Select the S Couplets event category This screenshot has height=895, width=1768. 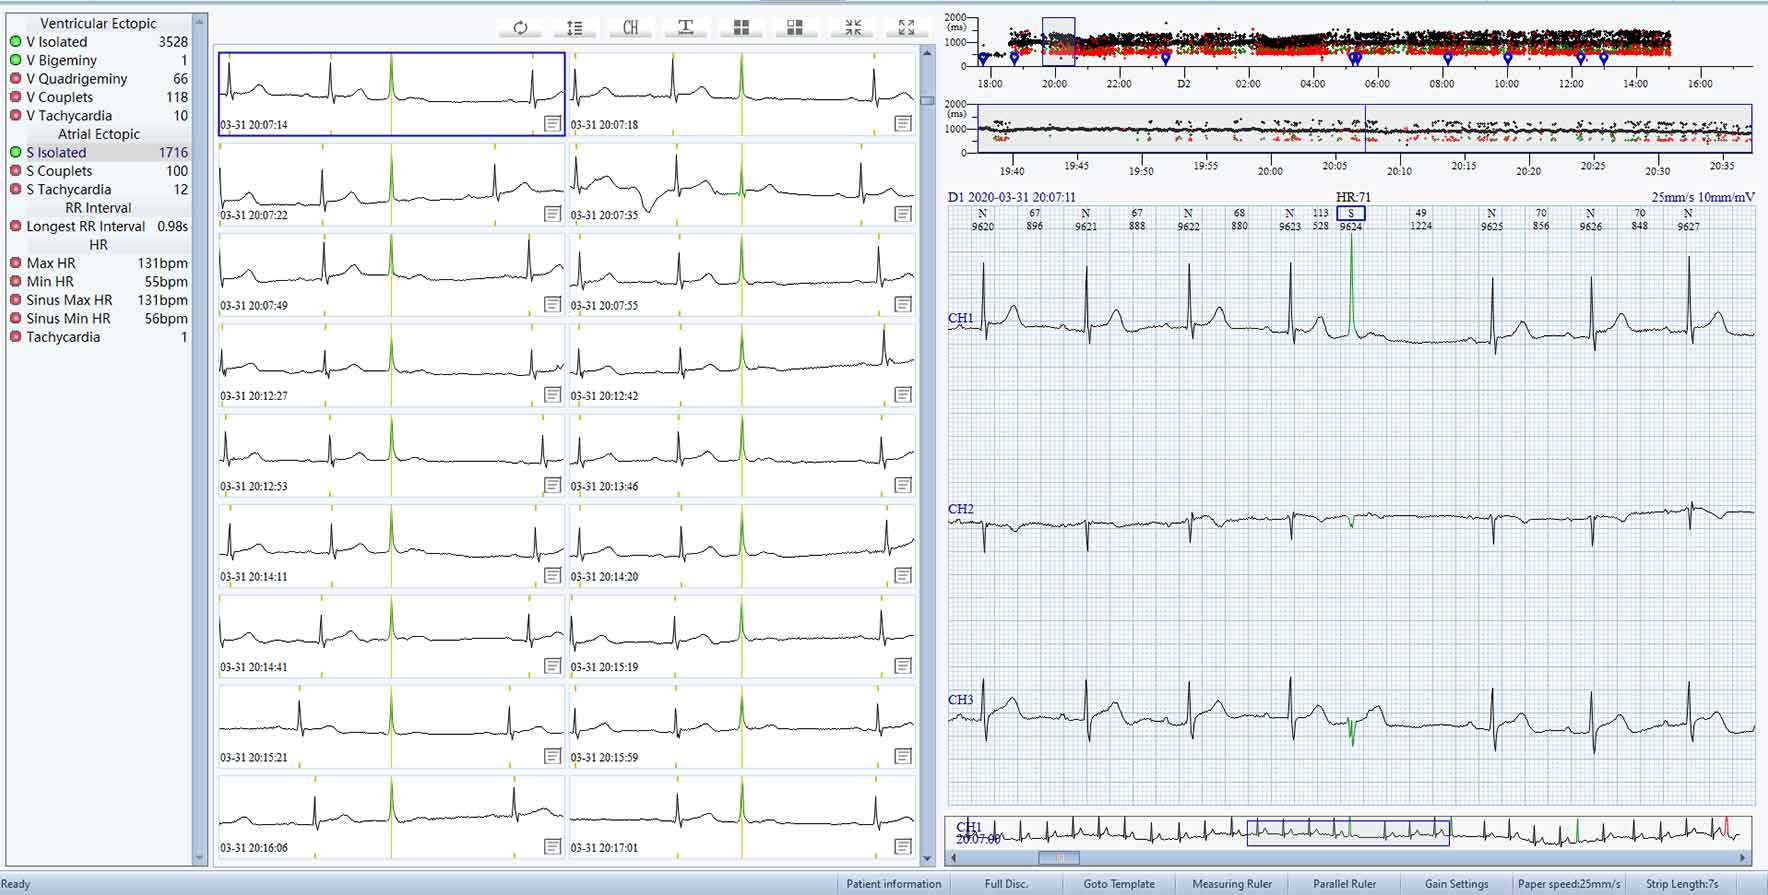(99, 171)
